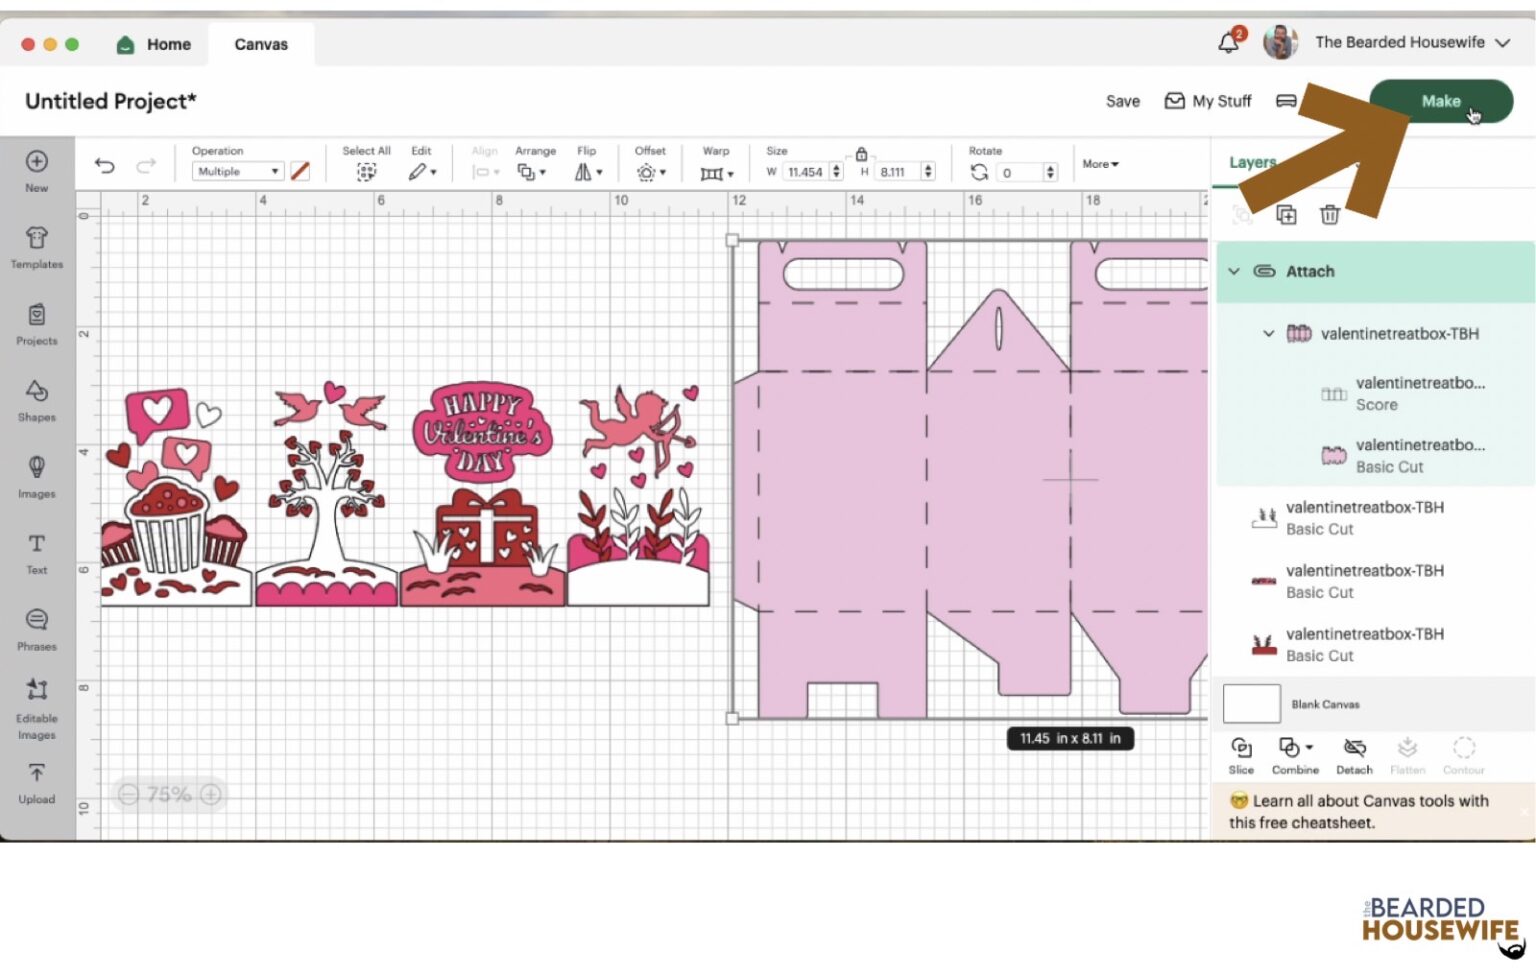Viewport: 1536px width, 976px height.
Task: Duplicate layer using duplicate icon
Action: pos(1286,215)
